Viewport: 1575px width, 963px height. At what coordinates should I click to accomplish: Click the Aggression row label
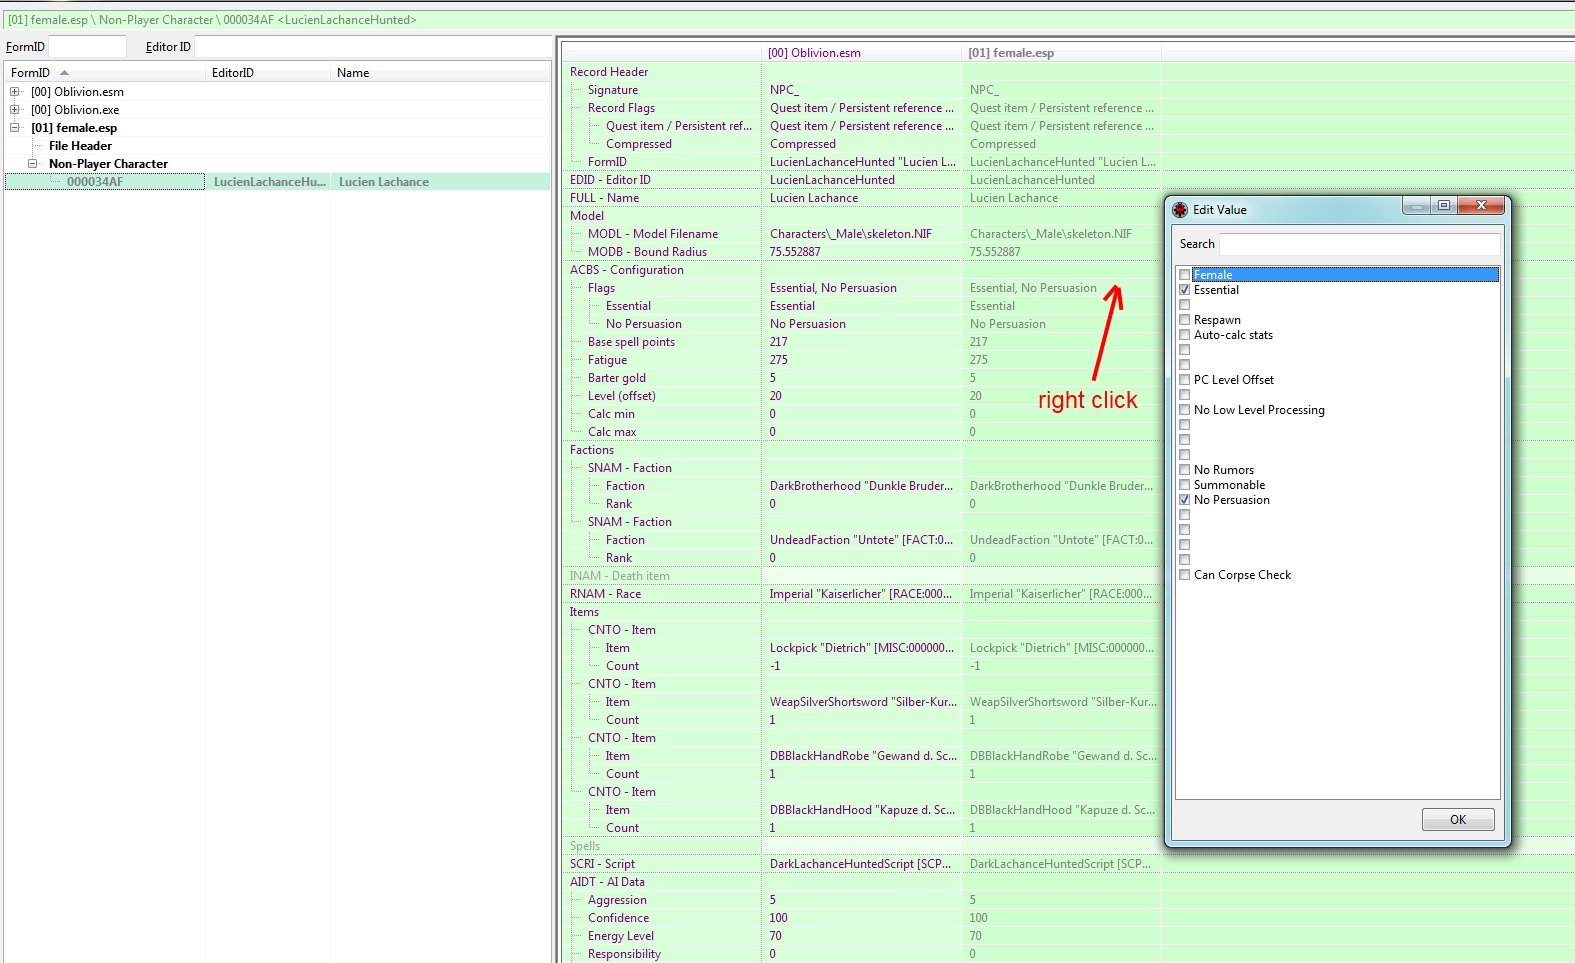click(617, 900)
